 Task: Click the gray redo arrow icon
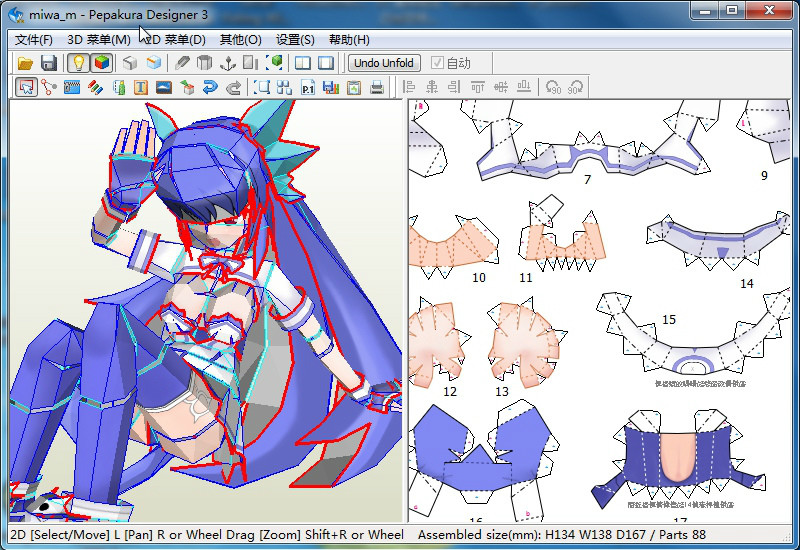tap(234, 88)
